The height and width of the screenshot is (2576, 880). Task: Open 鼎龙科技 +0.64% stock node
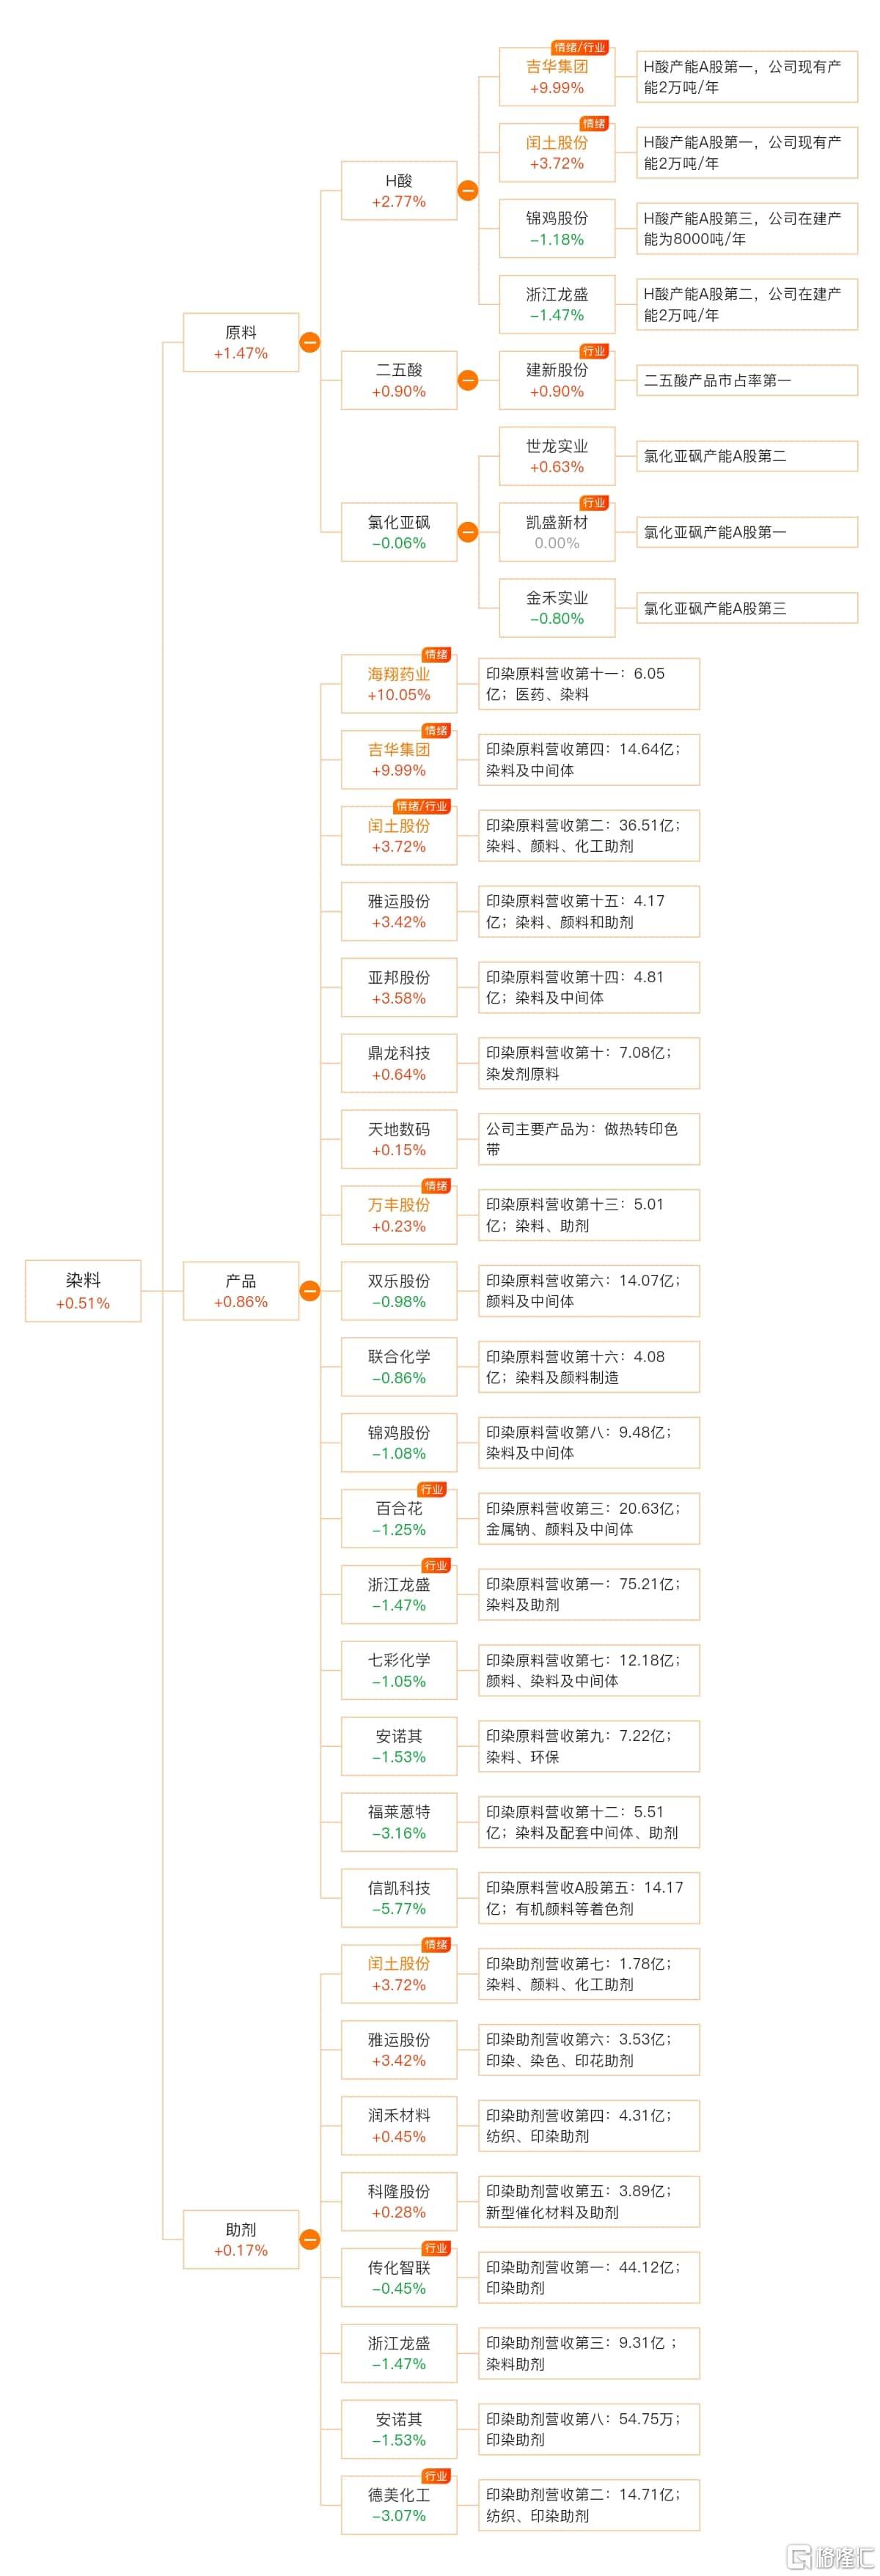(x=399, y=1063)
